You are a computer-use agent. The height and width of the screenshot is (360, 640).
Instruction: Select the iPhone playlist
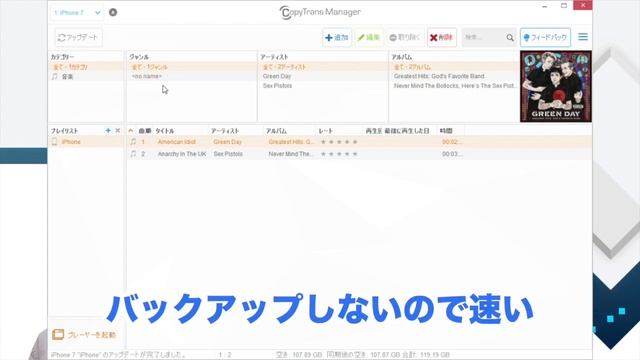click(85, 142)
